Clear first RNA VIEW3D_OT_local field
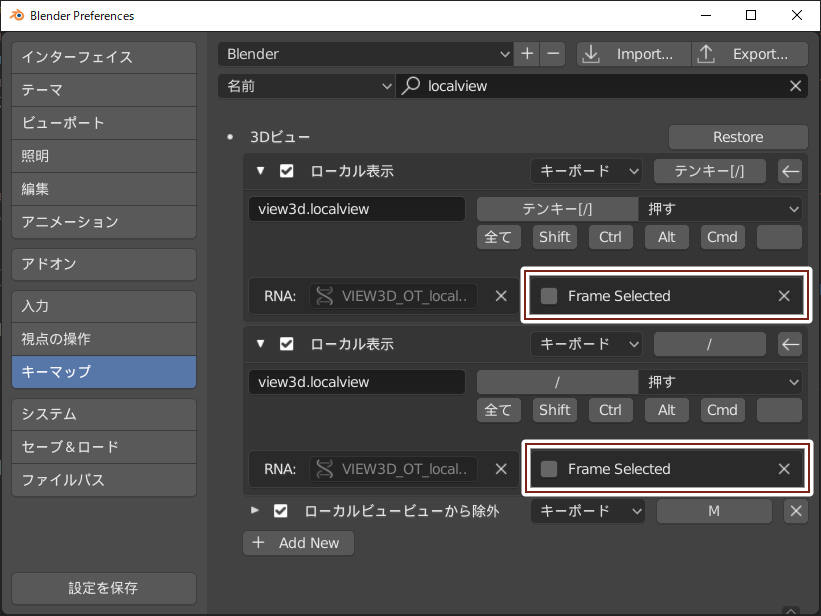Image resolution: width=821 pixels, height=616 pixels. coord(501,296)
